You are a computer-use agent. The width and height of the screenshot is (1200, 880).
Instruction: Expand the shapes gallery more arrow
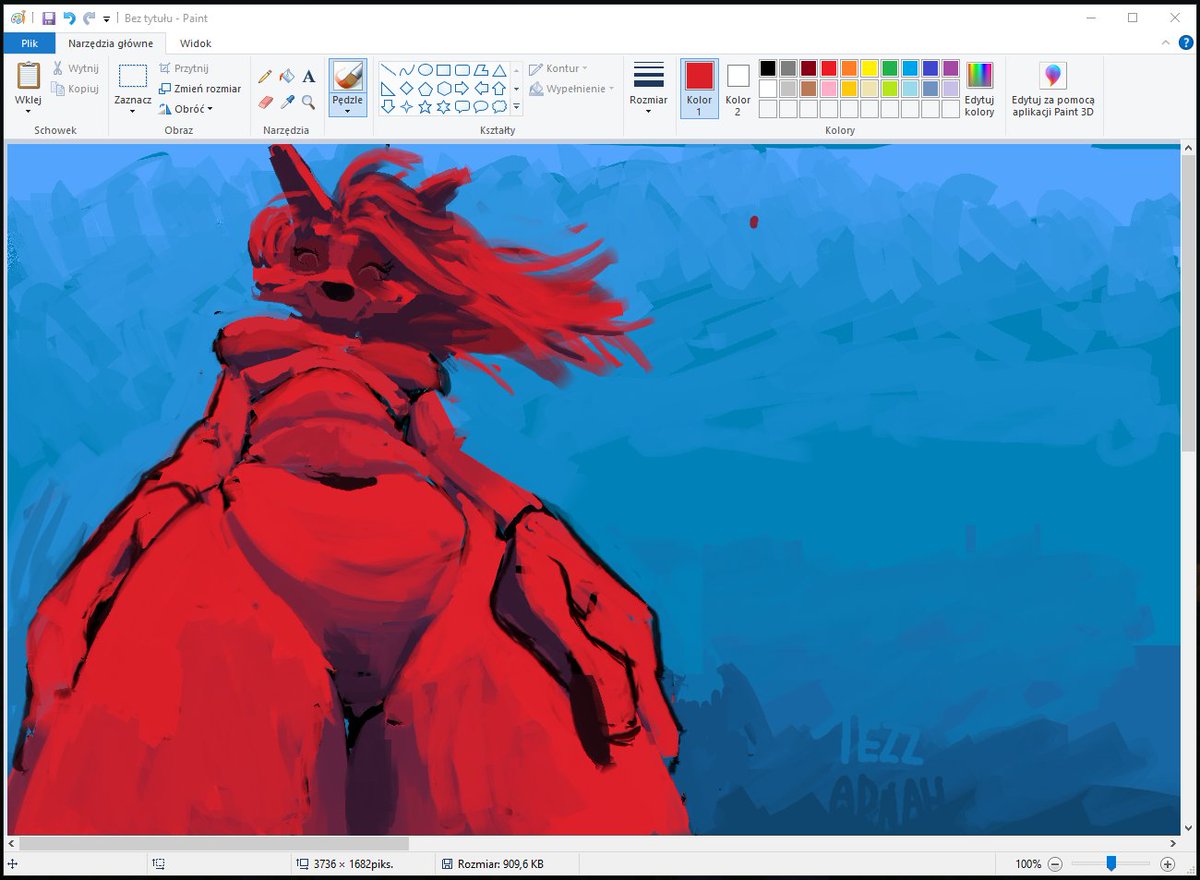[x=516, y=106]
